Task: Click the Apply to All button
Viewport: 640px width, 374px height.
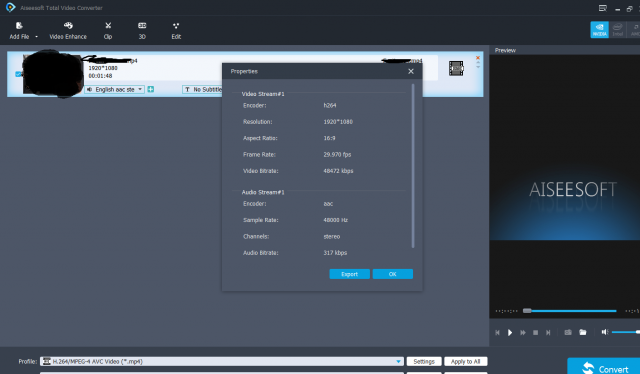Action: point(466,361)
